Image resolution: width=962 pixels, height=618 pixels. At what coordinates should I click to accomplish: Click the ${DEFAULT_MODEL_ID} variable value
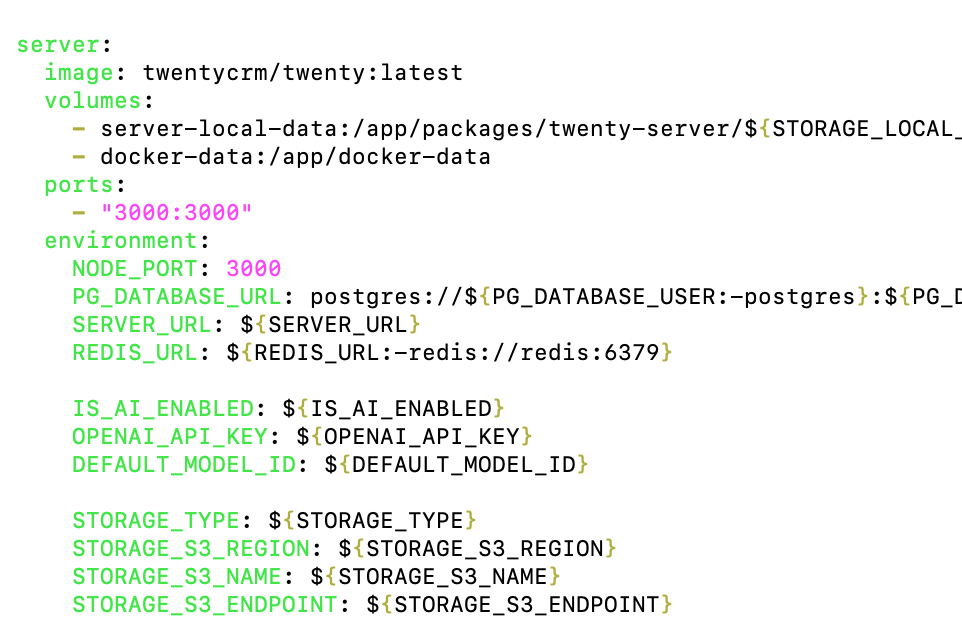click(x=456, y=465)
